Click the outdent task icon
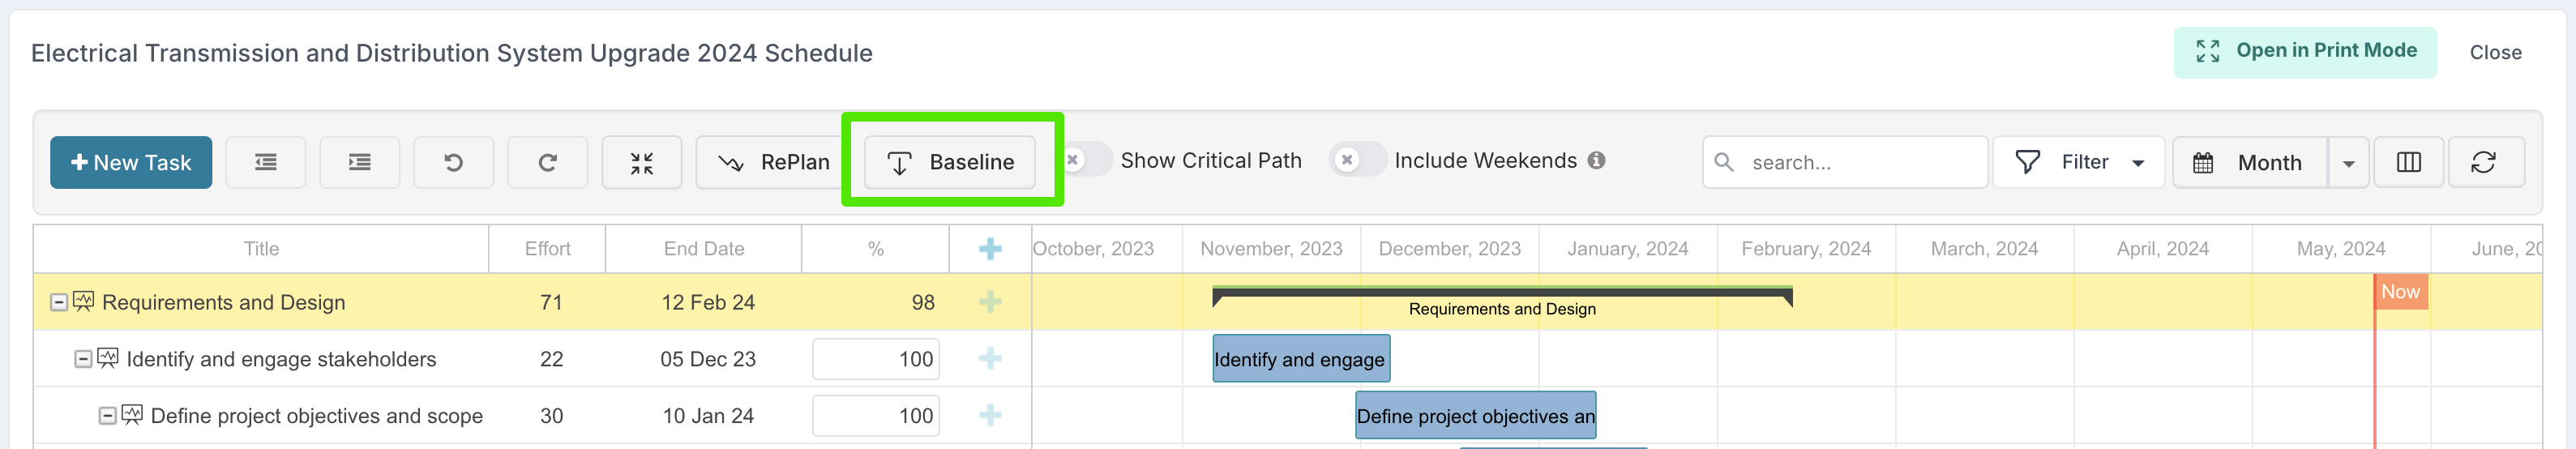The width and height of the screenshot is (2576, 449). pos(265,162)
